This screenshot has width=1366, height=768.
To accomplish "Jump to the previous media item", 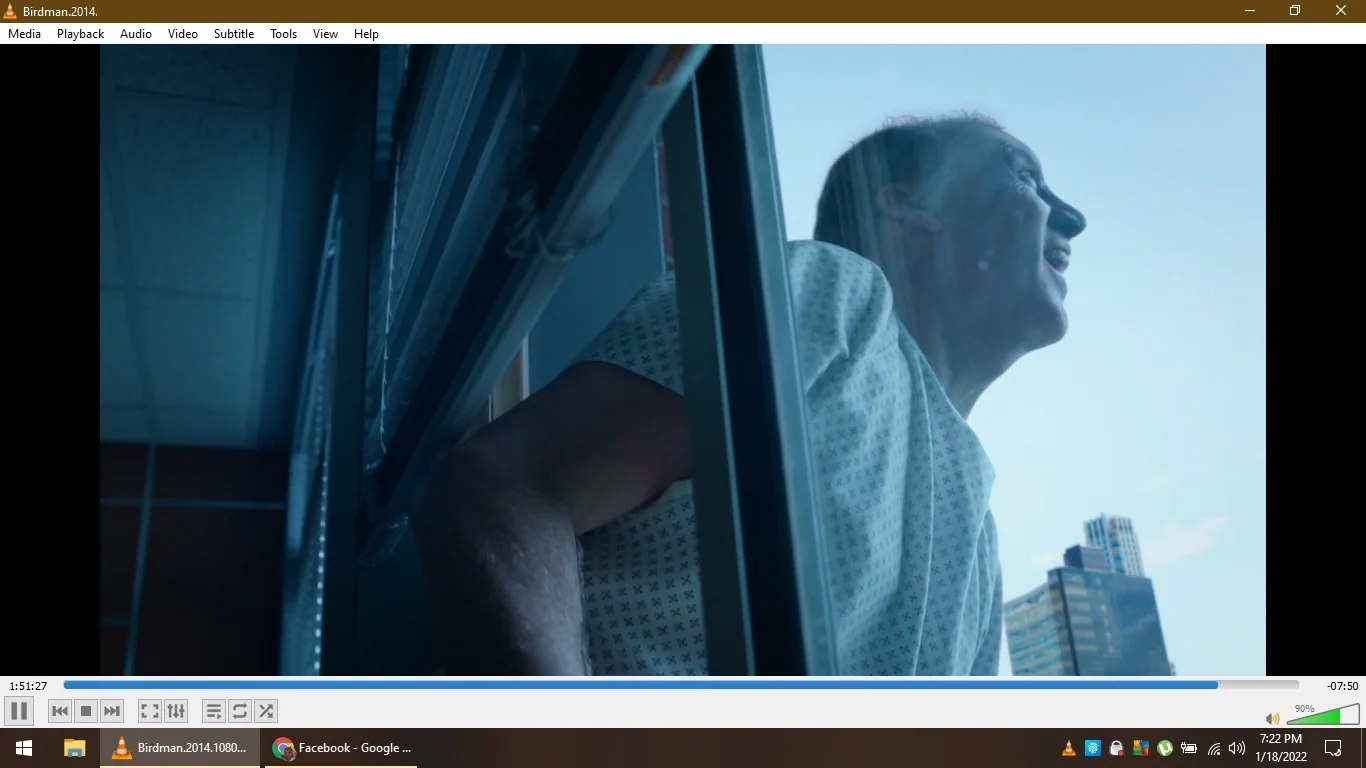I will coord(60,711).
